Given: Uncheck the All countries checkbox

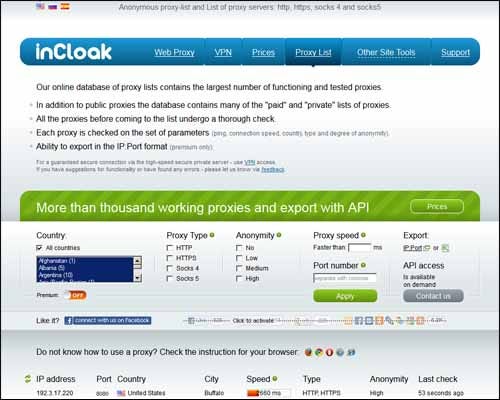Looking at the screenshot, I should (x=39, y=248).
